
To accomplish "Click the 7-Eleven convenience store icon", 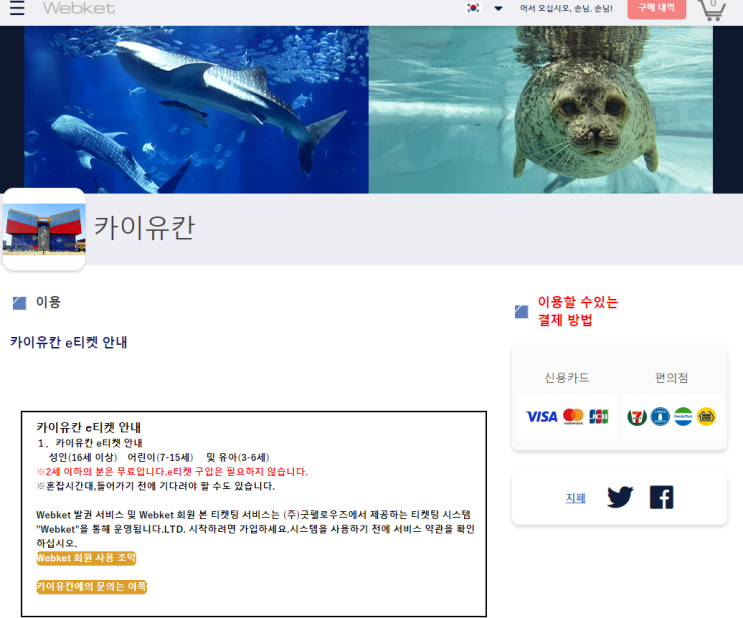I will coord(637,417).
